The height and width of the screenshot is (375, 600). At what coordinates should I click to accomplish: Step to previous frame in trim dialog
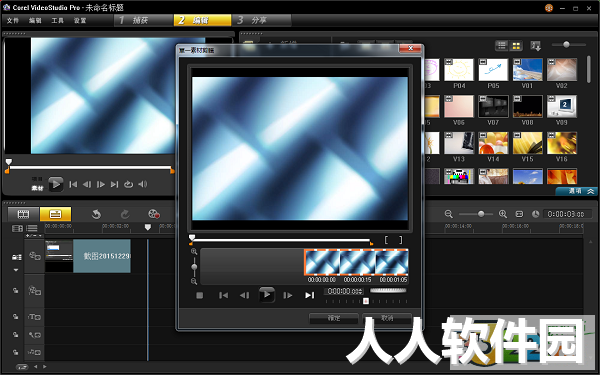pyautogui.click(x=244, y=295)
